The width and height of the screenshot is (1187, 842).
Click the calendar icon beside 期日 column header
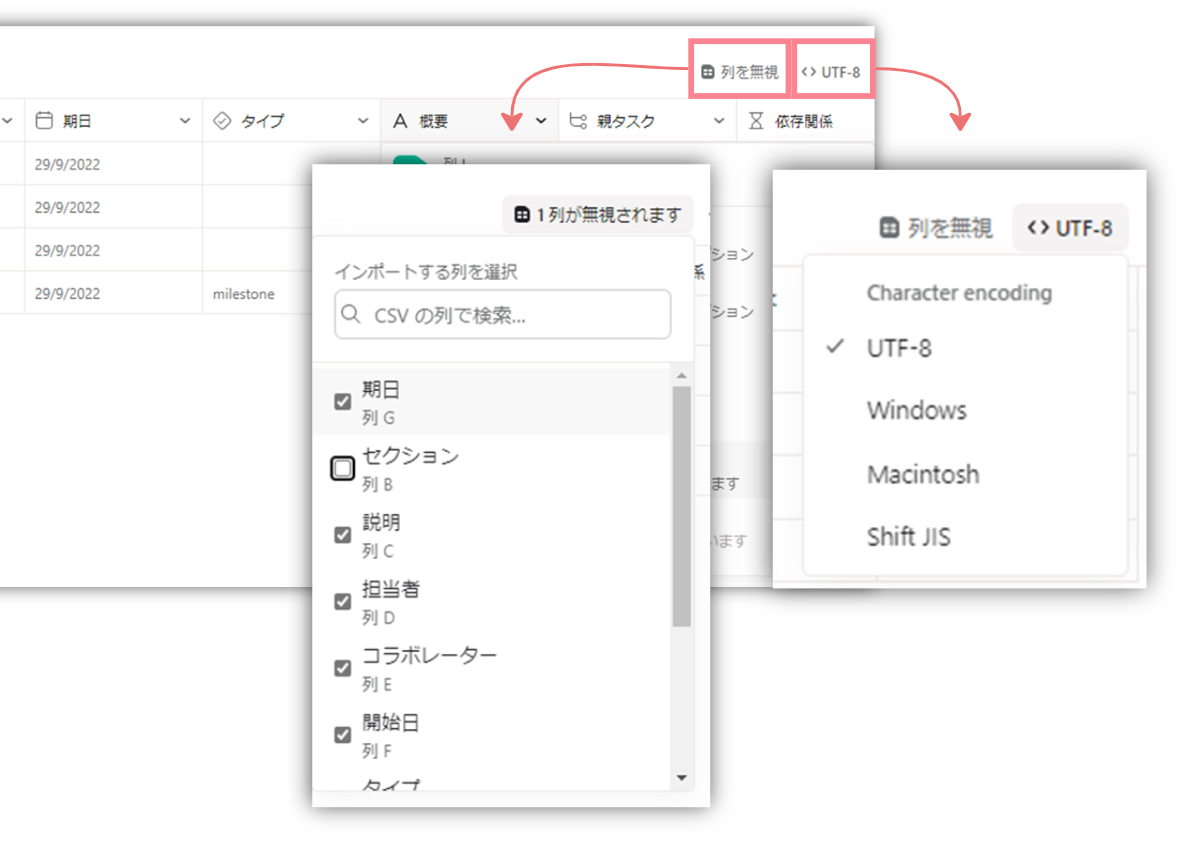43,121
